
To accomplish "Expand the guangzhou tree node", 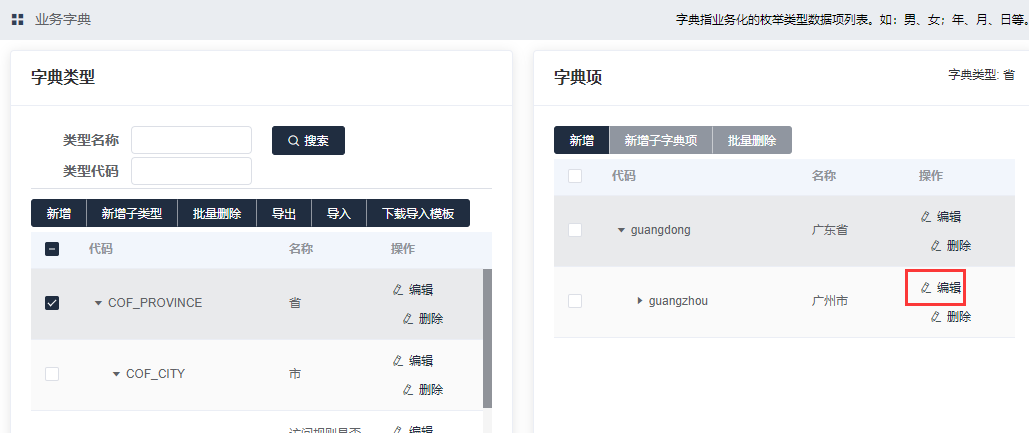I will tap(640, 300).
